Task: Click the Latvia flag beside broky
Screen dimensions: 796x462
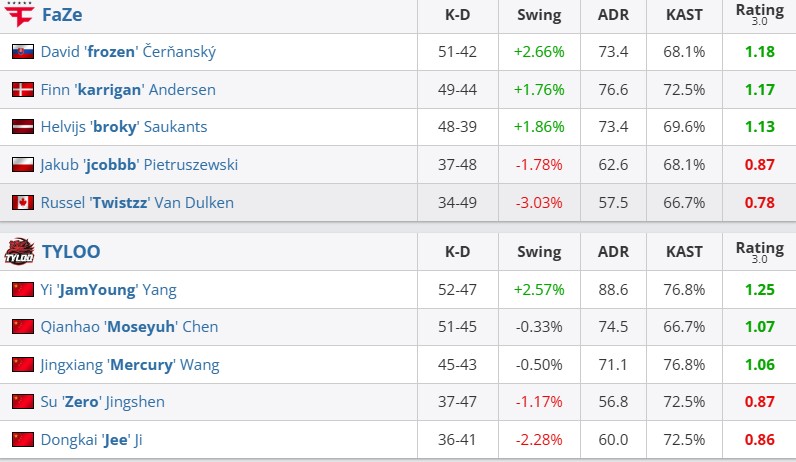Action: (x=22, y=127)
